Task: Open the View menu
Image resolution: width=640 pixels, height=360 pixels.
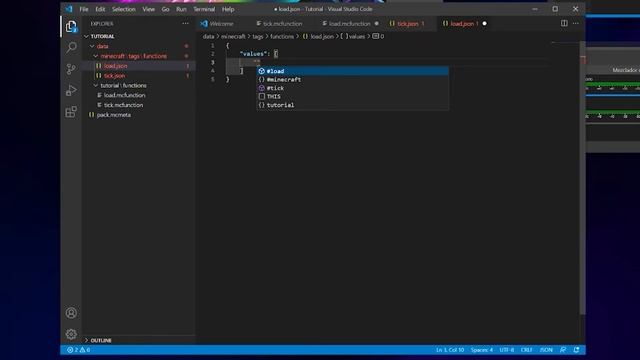Action: [148, 9]
